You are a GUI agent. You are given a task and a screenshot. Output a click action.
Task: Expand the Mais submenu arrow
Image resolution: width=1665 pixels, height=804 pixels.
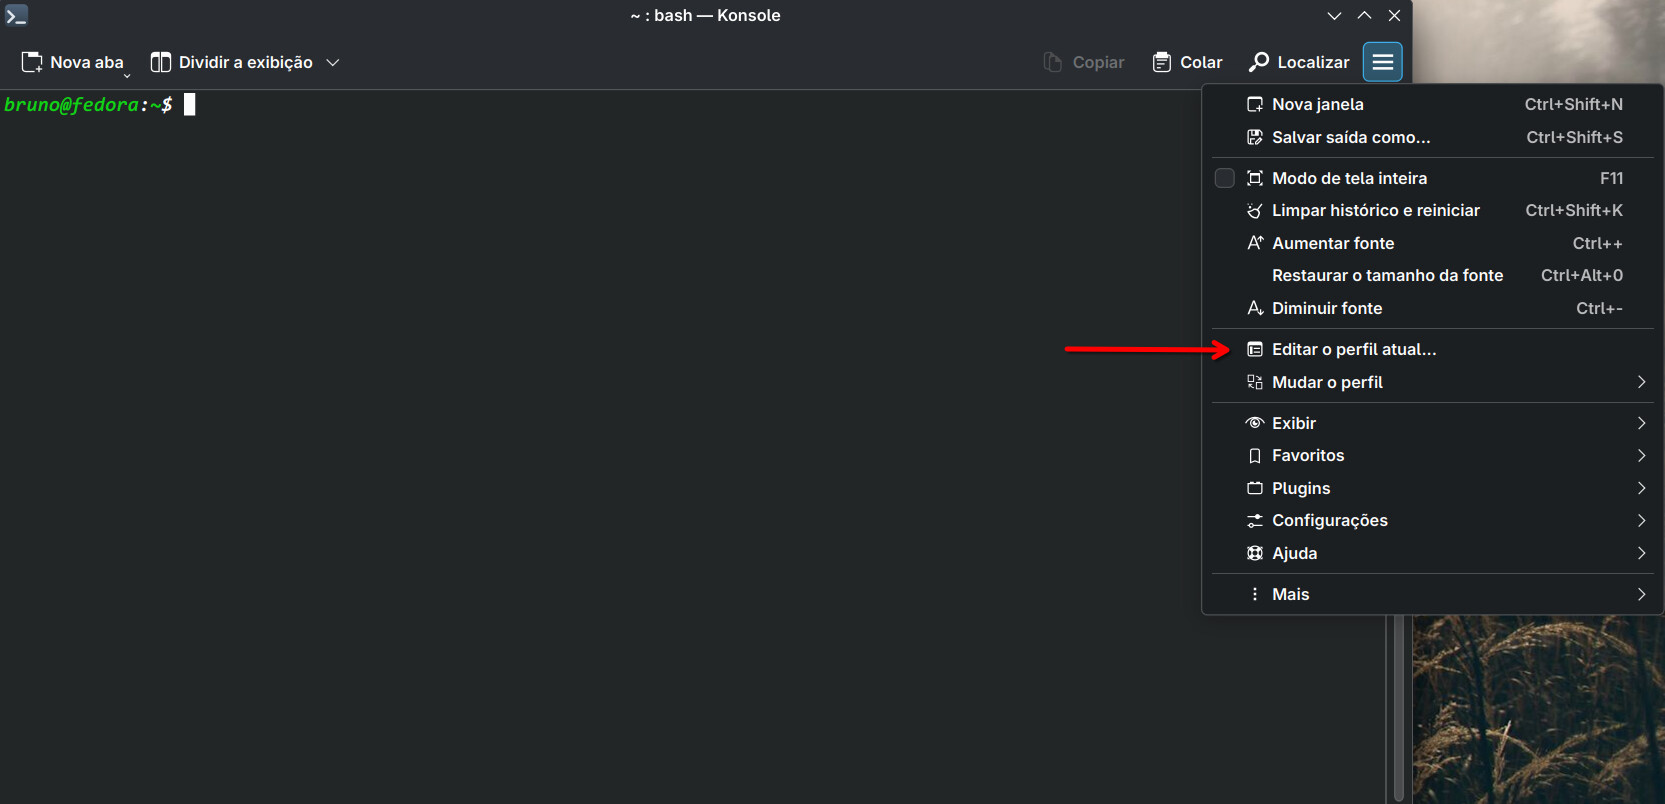1641,594
